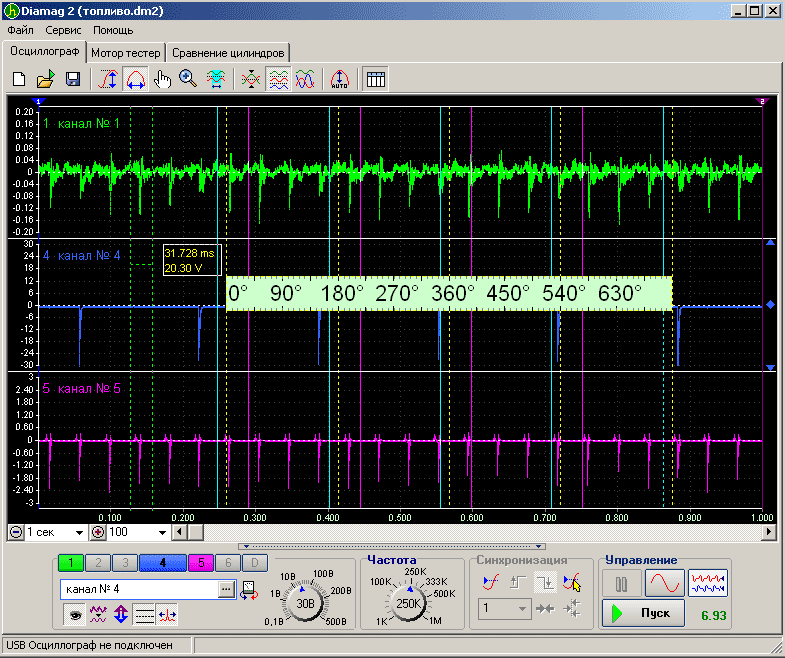
Task: Select green channel 1 button
Action: coord(71,563)
